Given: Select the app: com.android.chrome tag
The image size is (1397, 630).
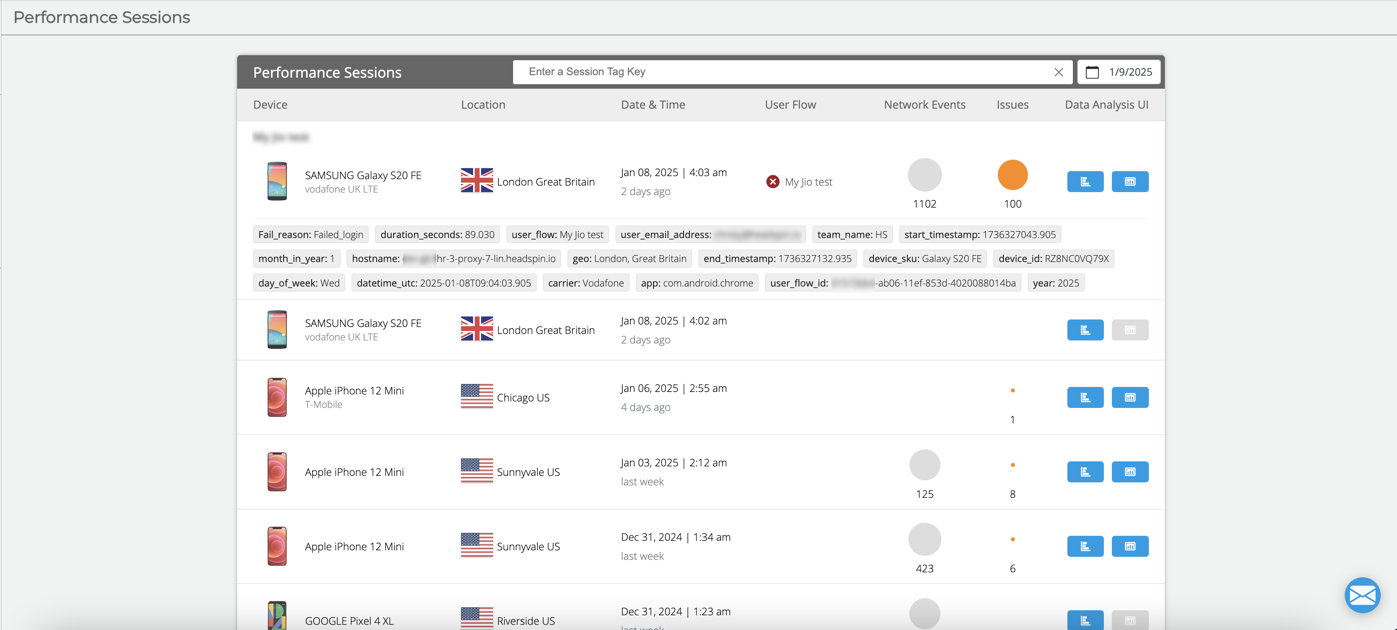Looking at the screenshot, I should [697, 283].
